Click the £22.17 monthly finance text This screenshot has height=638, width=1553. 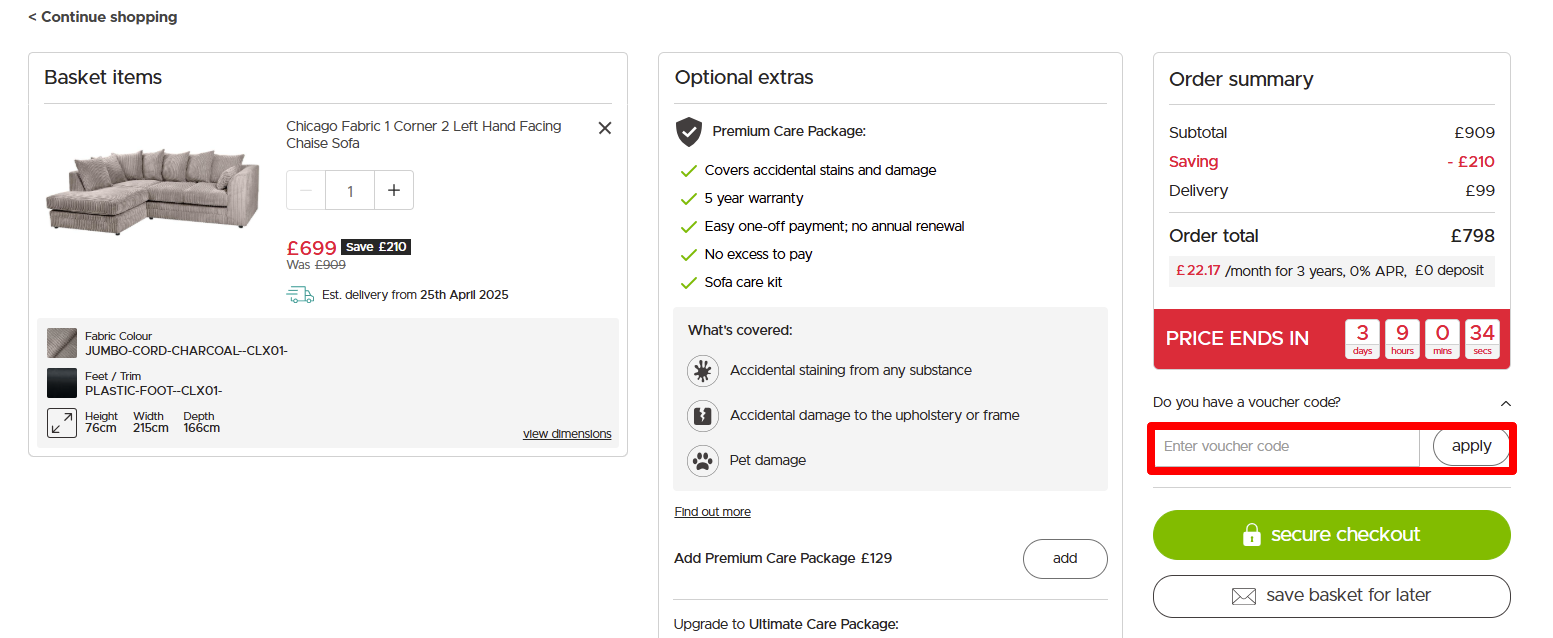click(x=1198, y=270)
